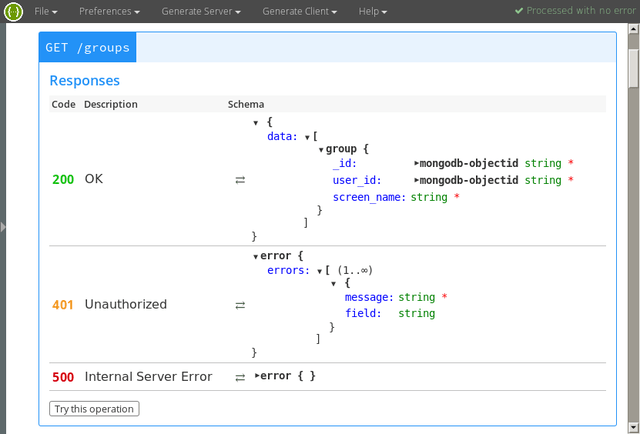Click the Description column header
Viewport: 640px width, 434px height.
[x=111, y=105]
